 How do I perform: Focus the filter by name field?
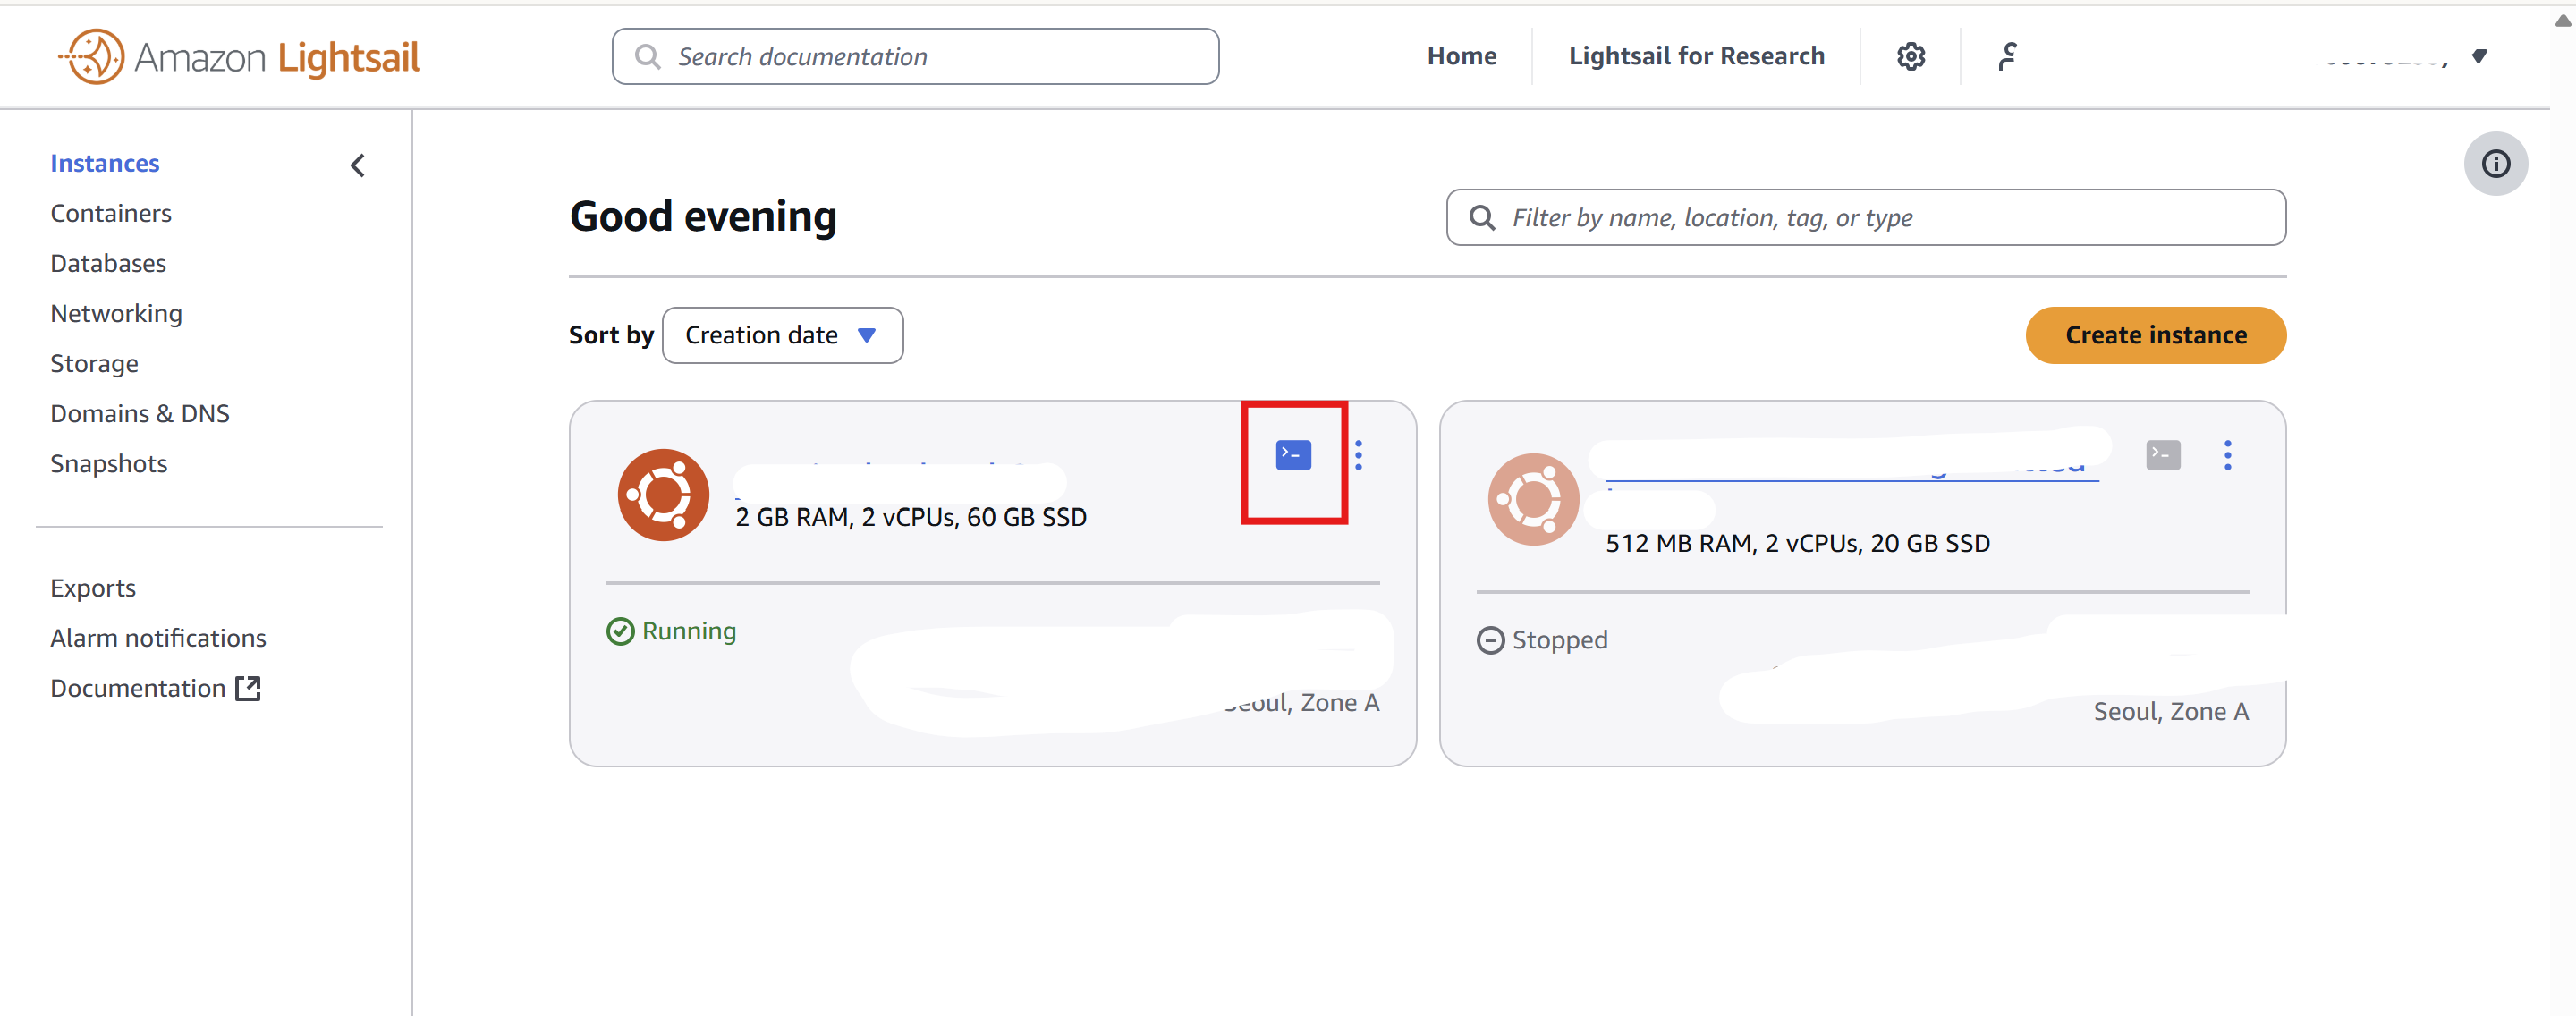click(x=1865, y=217)
